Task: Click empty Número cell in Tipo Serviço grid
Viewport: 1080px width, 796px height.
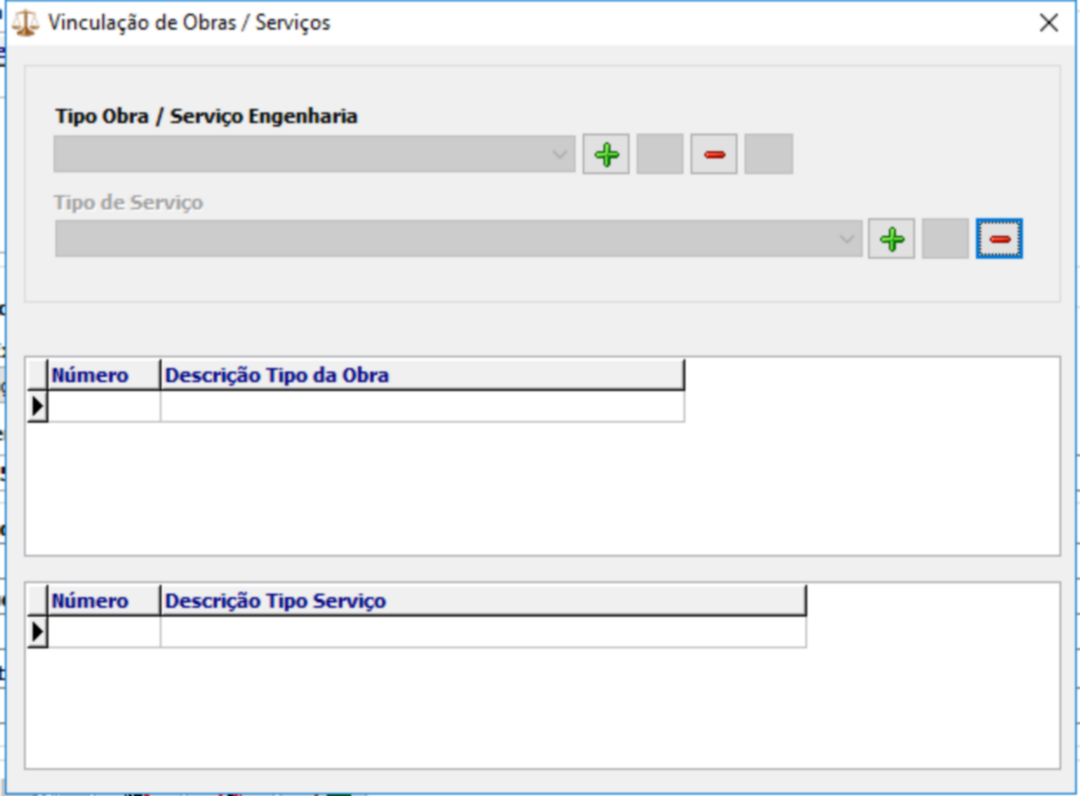Action: pyautogui.click(x=104, y=632)
